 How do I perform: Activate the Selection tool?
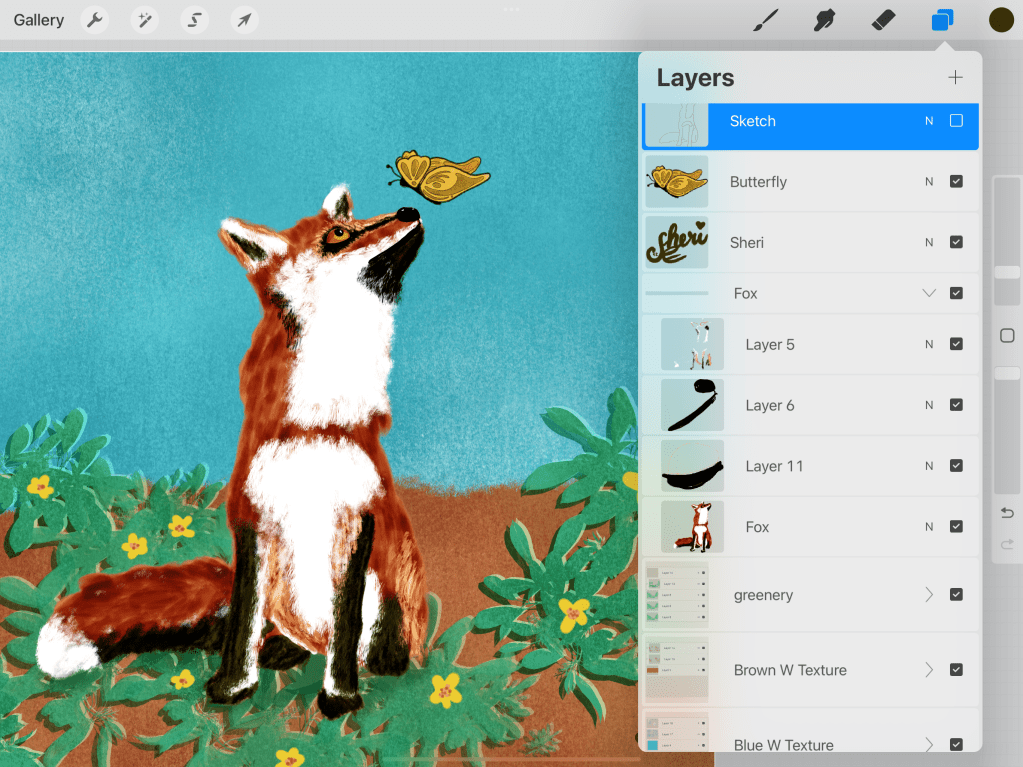(194, 20)
